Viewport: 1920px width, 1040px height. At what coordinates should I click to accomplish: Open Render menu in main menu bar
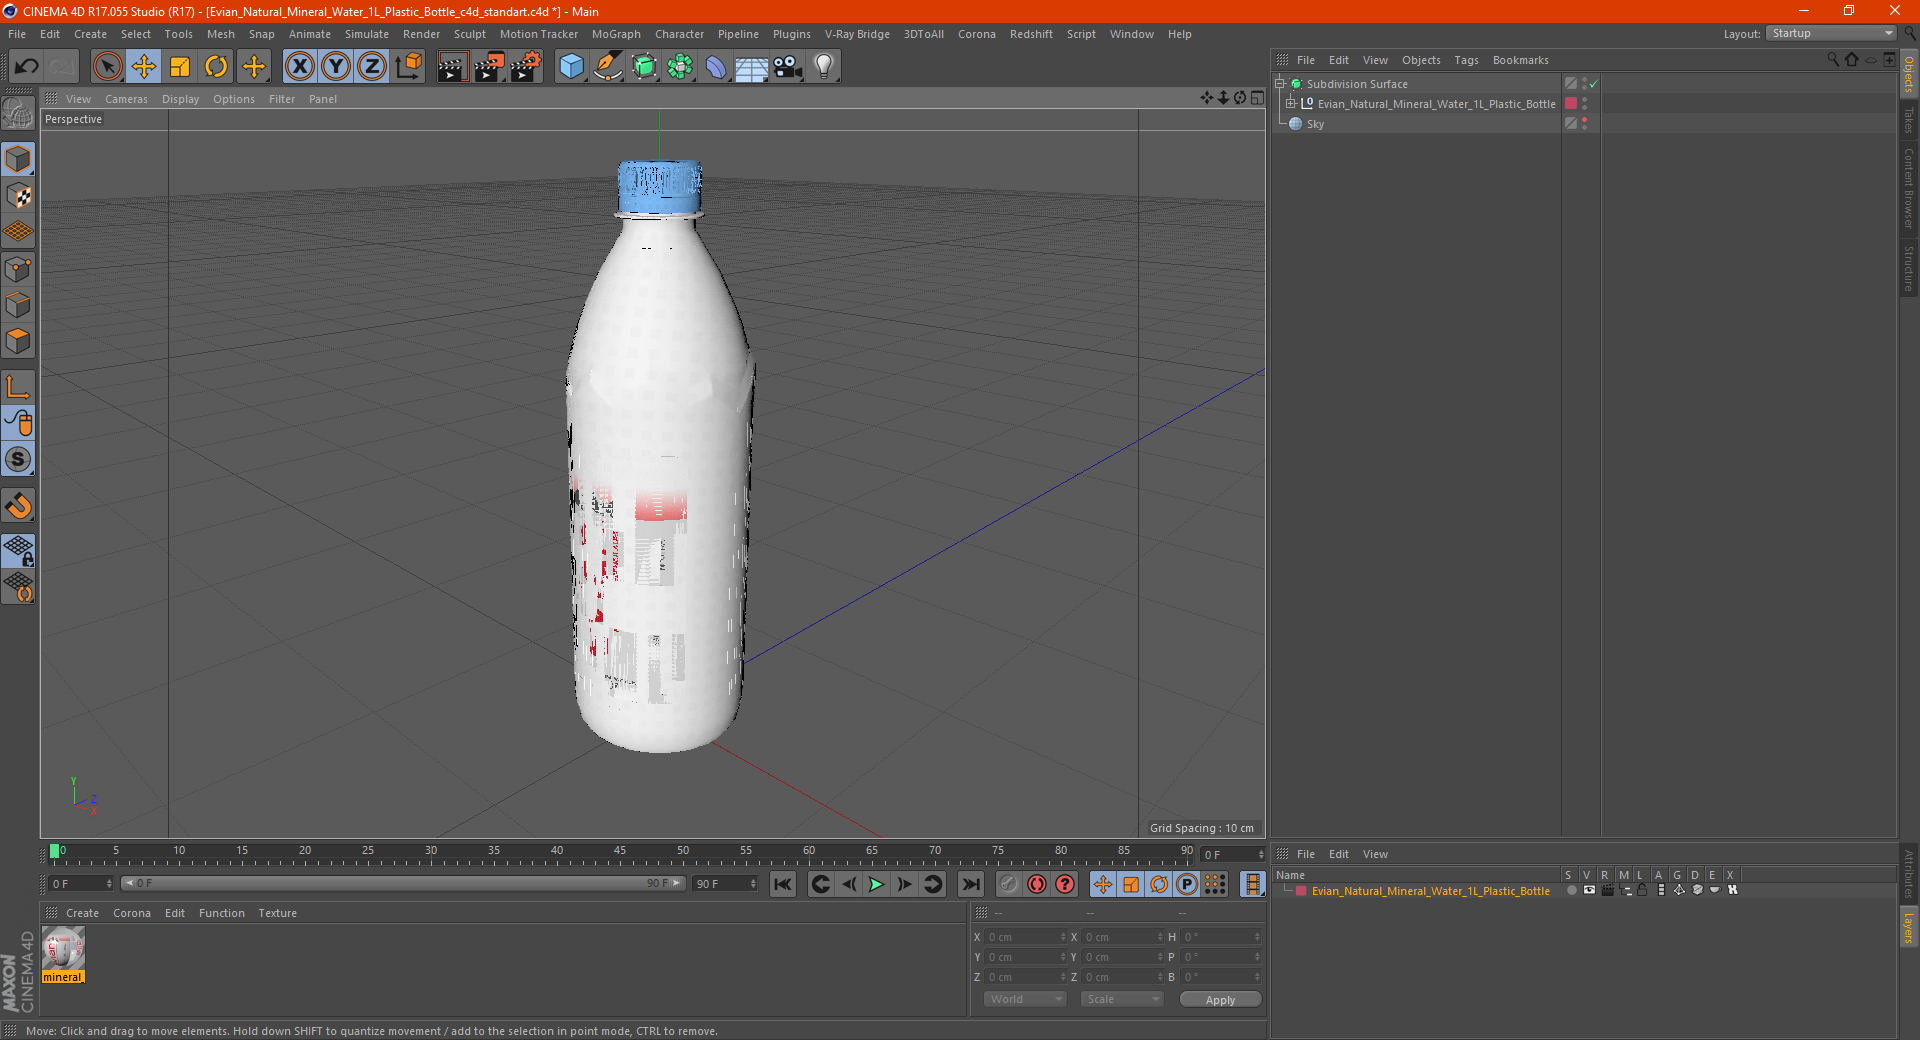421,34
